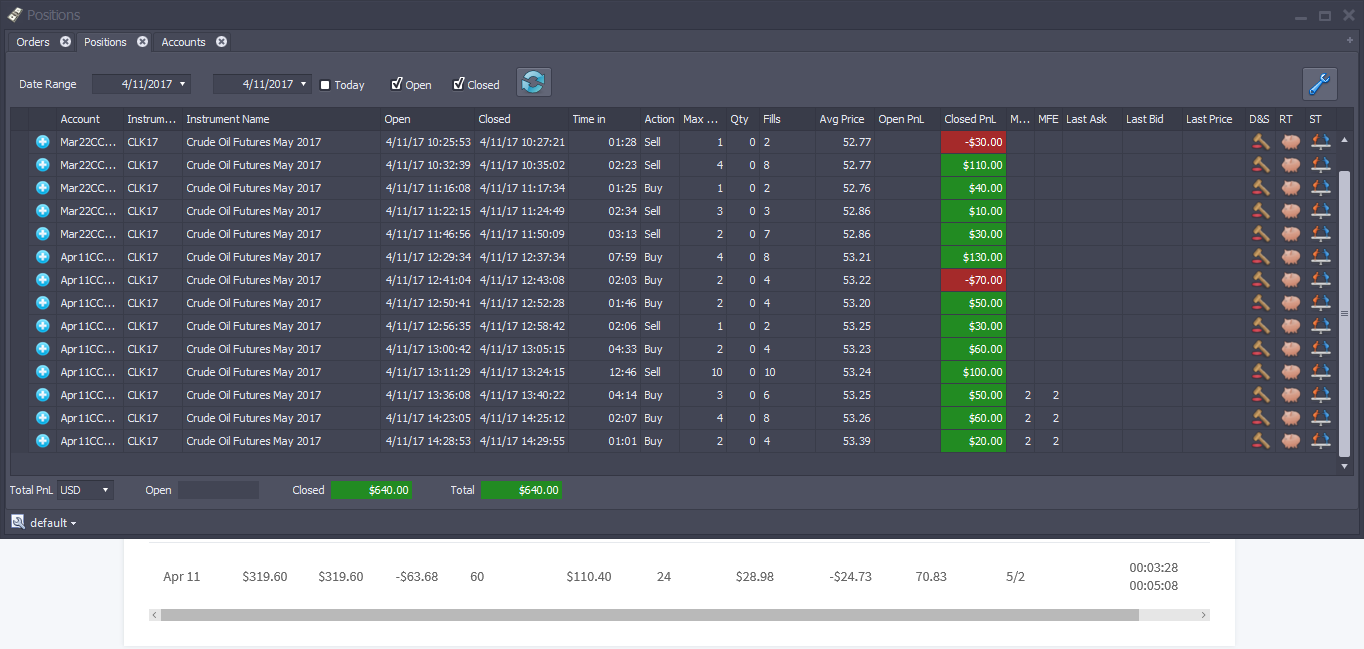Click the layout search icon beside default
Viewport: 1364px width, 649px height.
click(x=18, y=522)
